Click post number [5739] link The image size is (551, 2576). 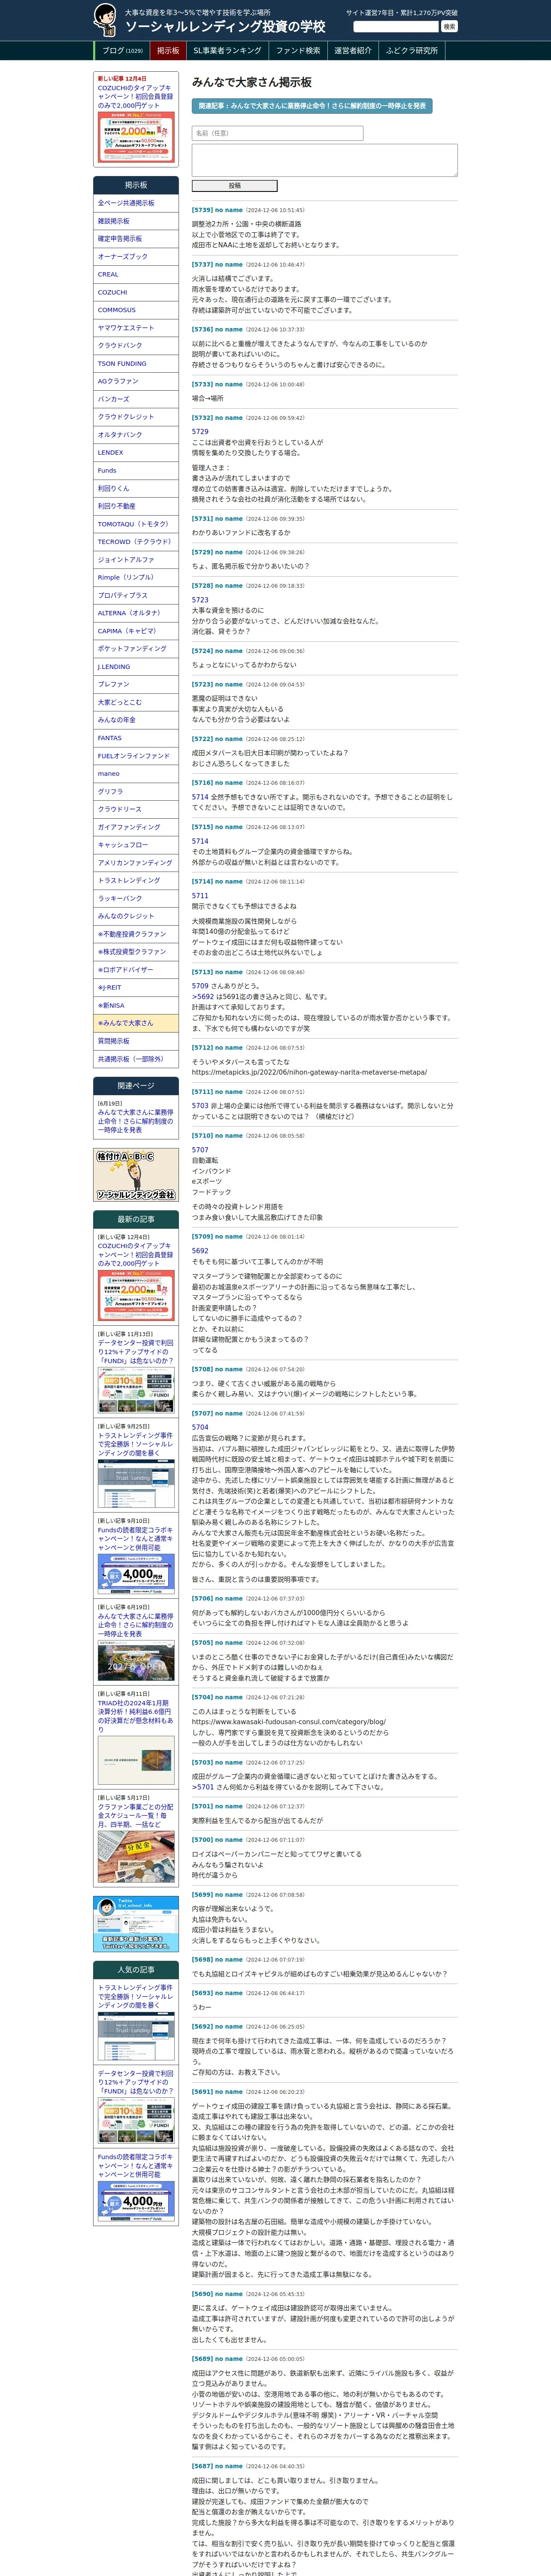point(202,210)
